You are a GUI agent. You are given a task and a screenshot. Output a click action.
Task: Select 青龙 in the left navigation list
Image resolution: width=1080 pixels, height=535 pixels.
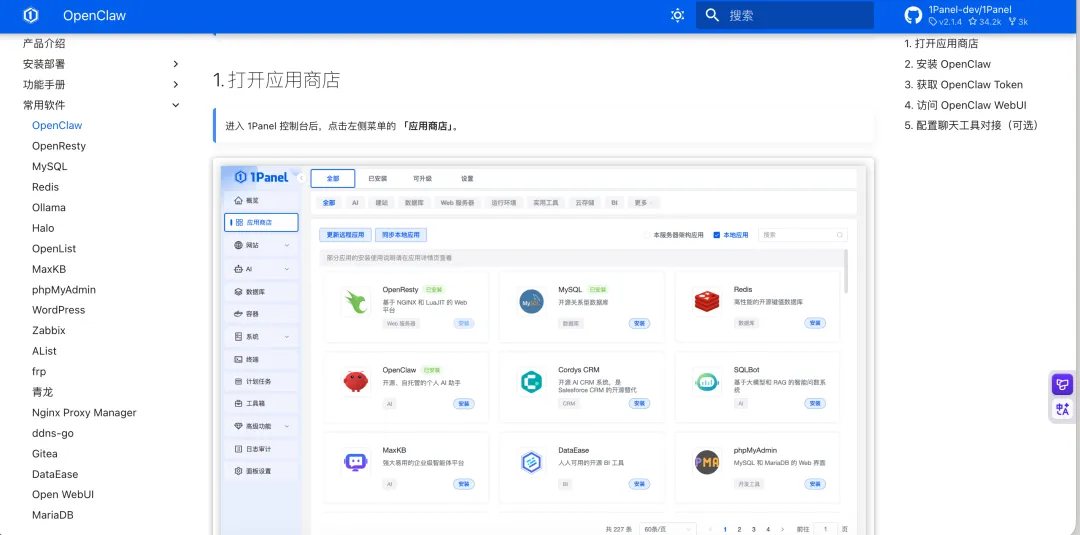(x=42, y=392)
